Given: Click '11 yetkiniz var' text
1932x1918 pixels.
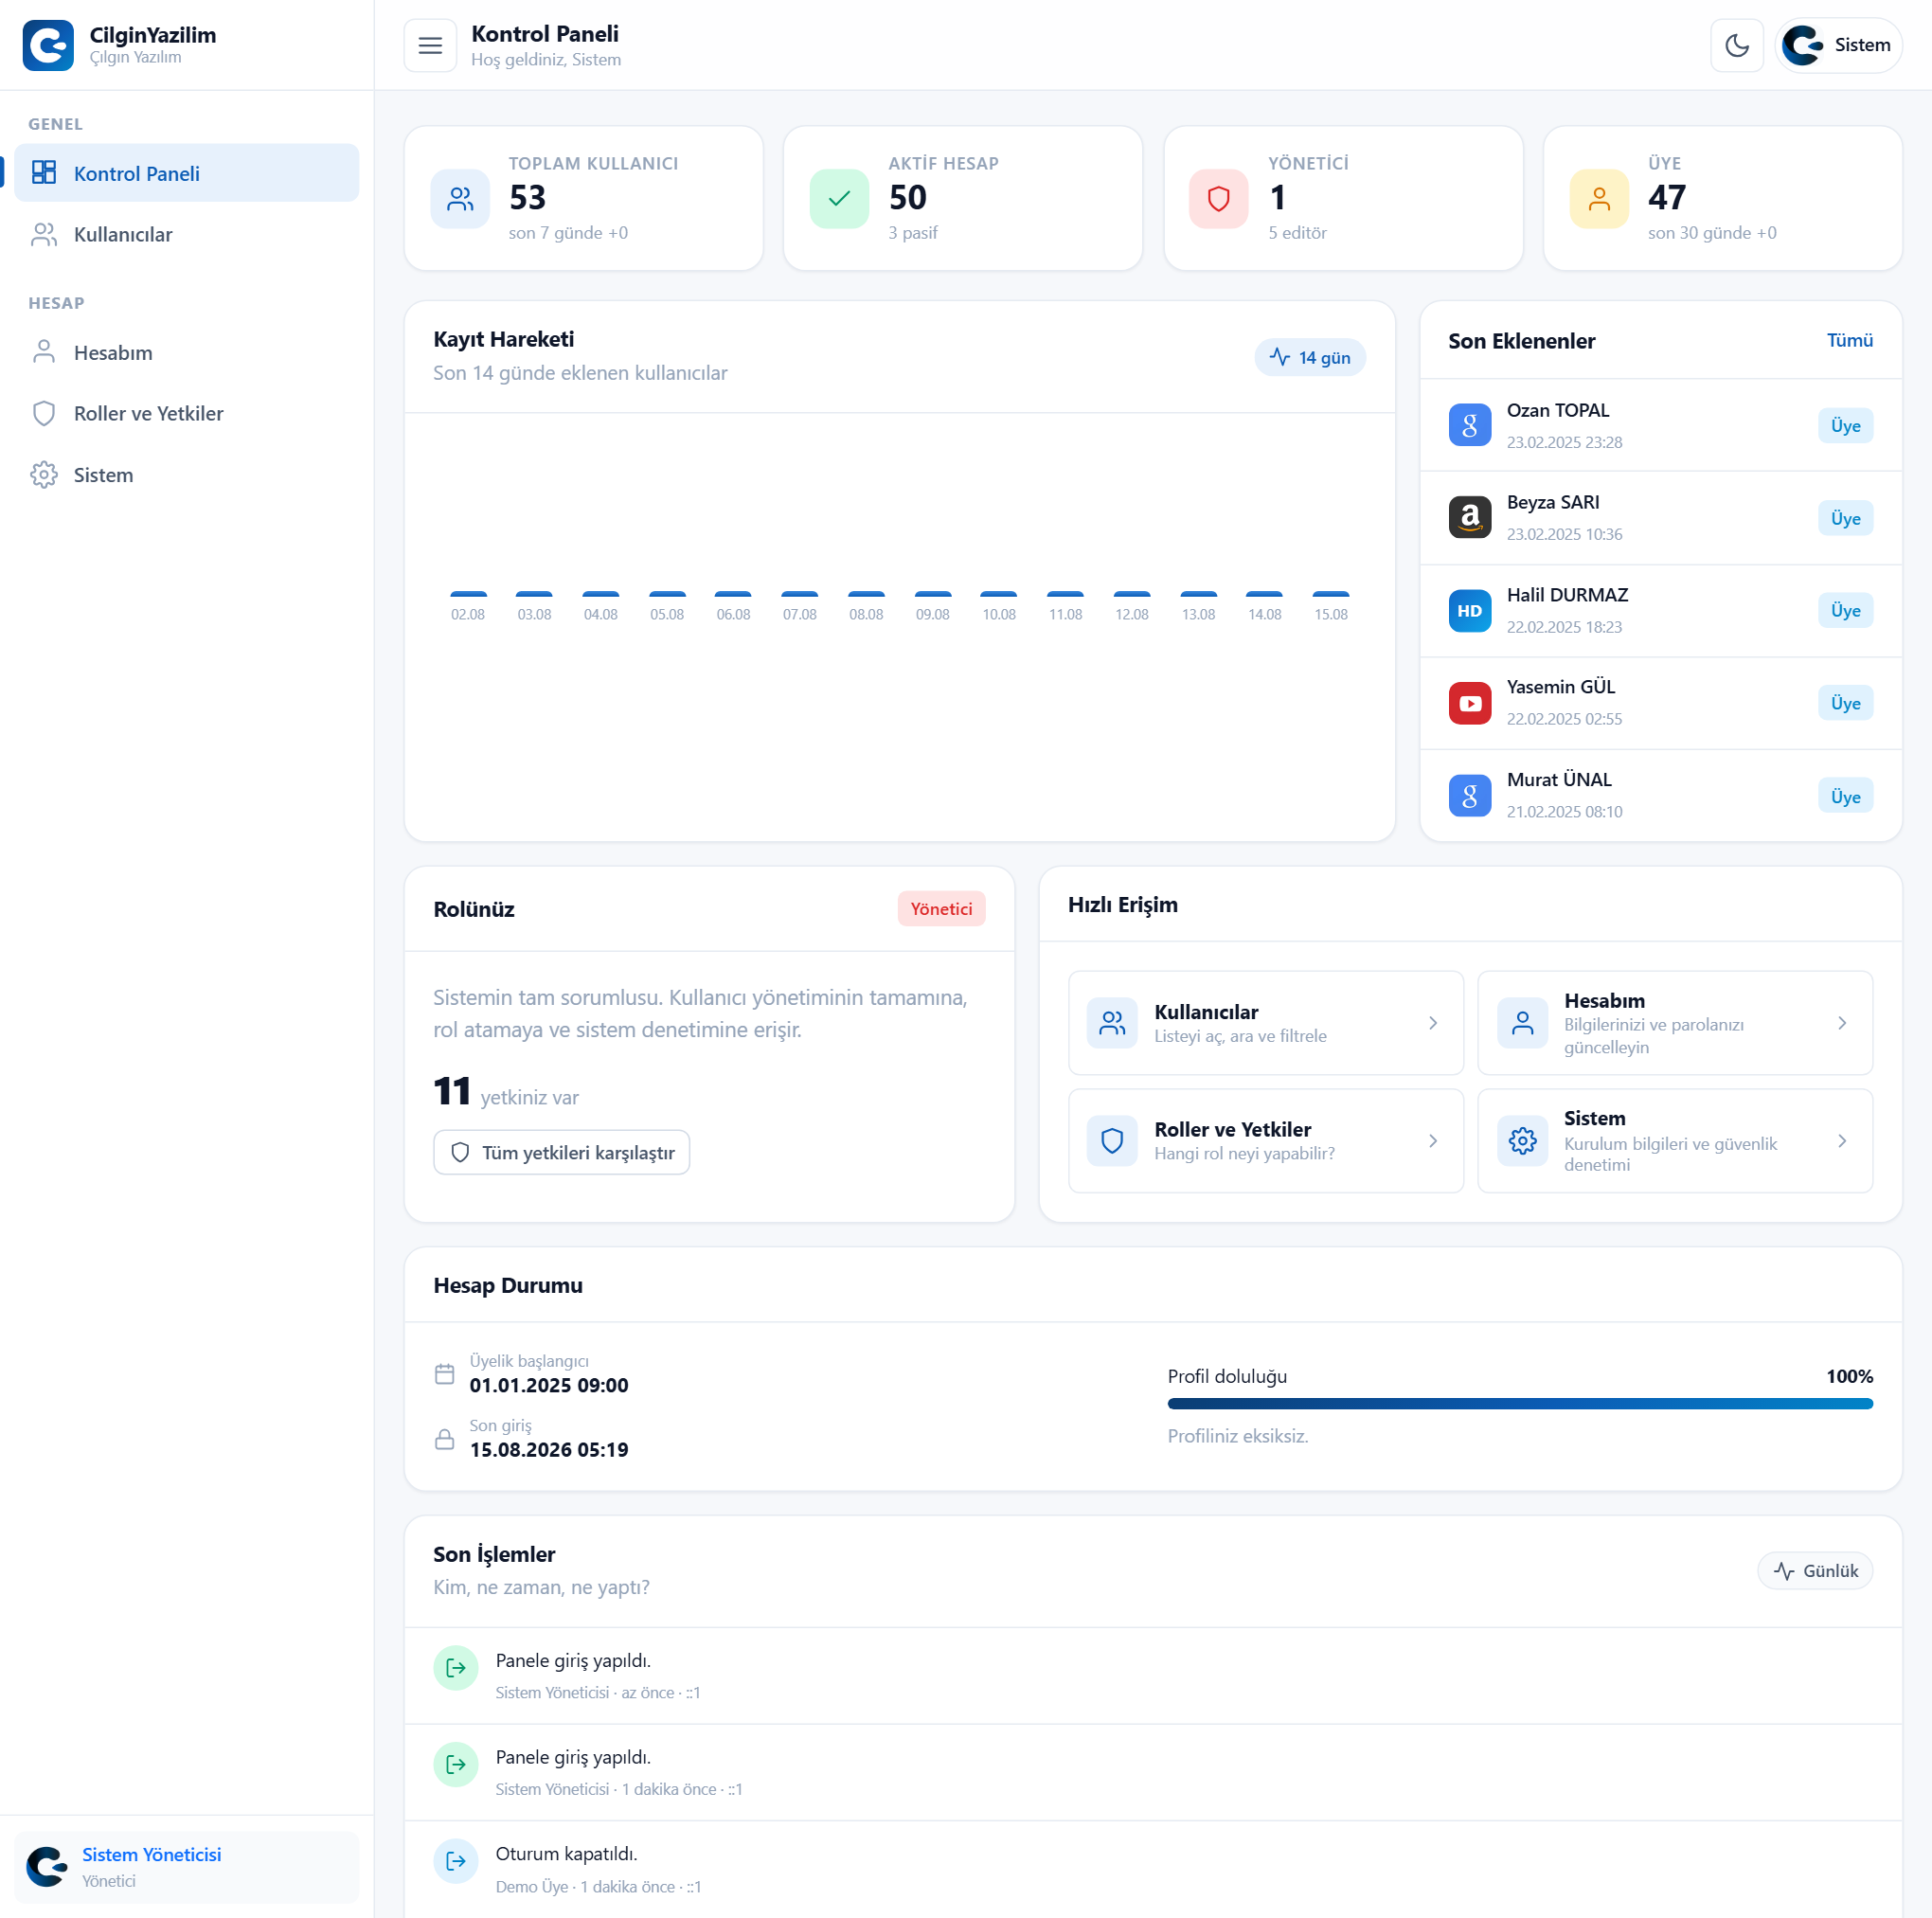Looking at the screenshot, I should [x=505, y=1091].
